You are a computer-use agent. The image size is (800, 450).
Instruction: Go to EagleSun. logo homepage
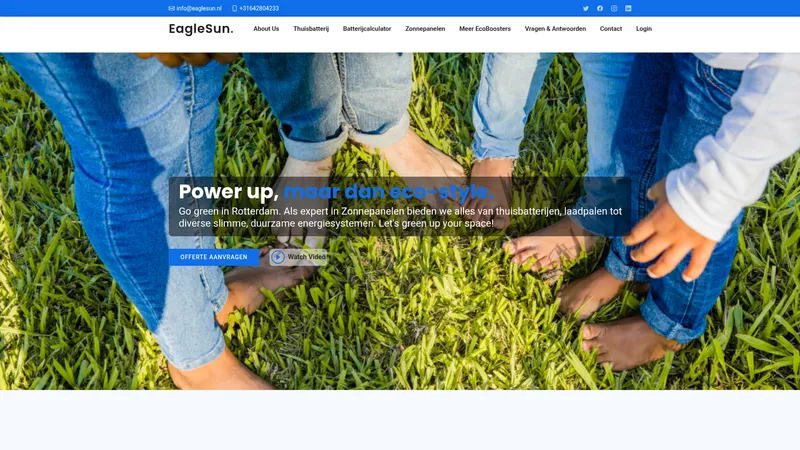[201, 29]
